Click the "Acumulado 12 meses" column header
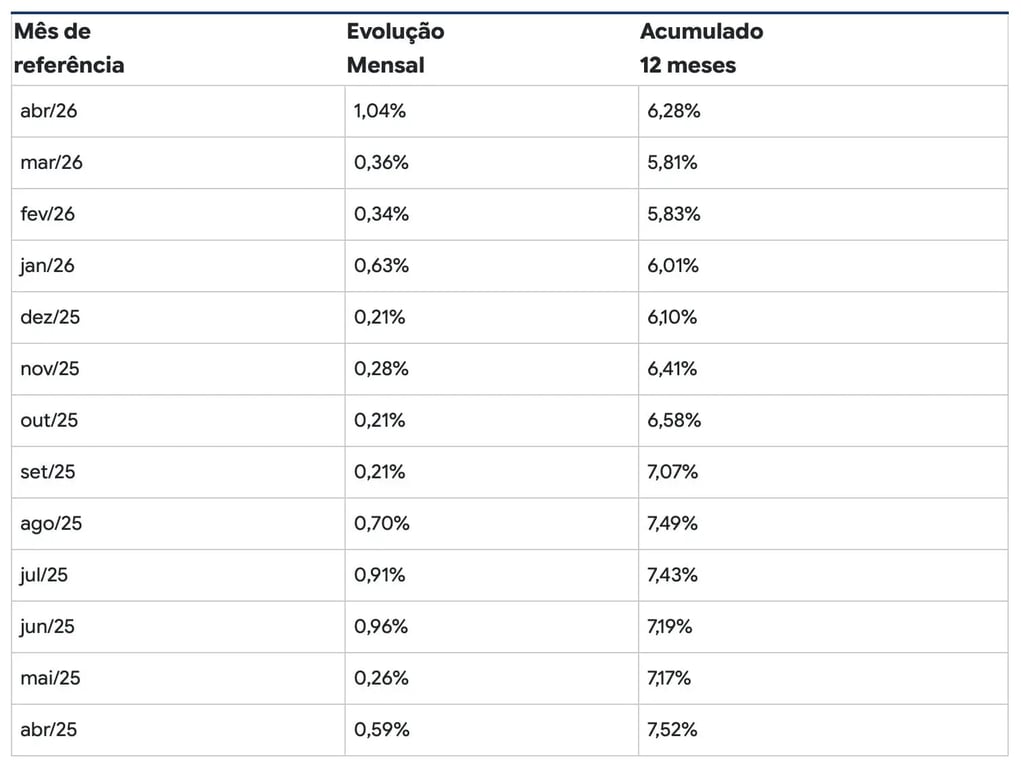The height and width of the screenshot is (768, 1021). pyautogui.click(x=701, y=48)
